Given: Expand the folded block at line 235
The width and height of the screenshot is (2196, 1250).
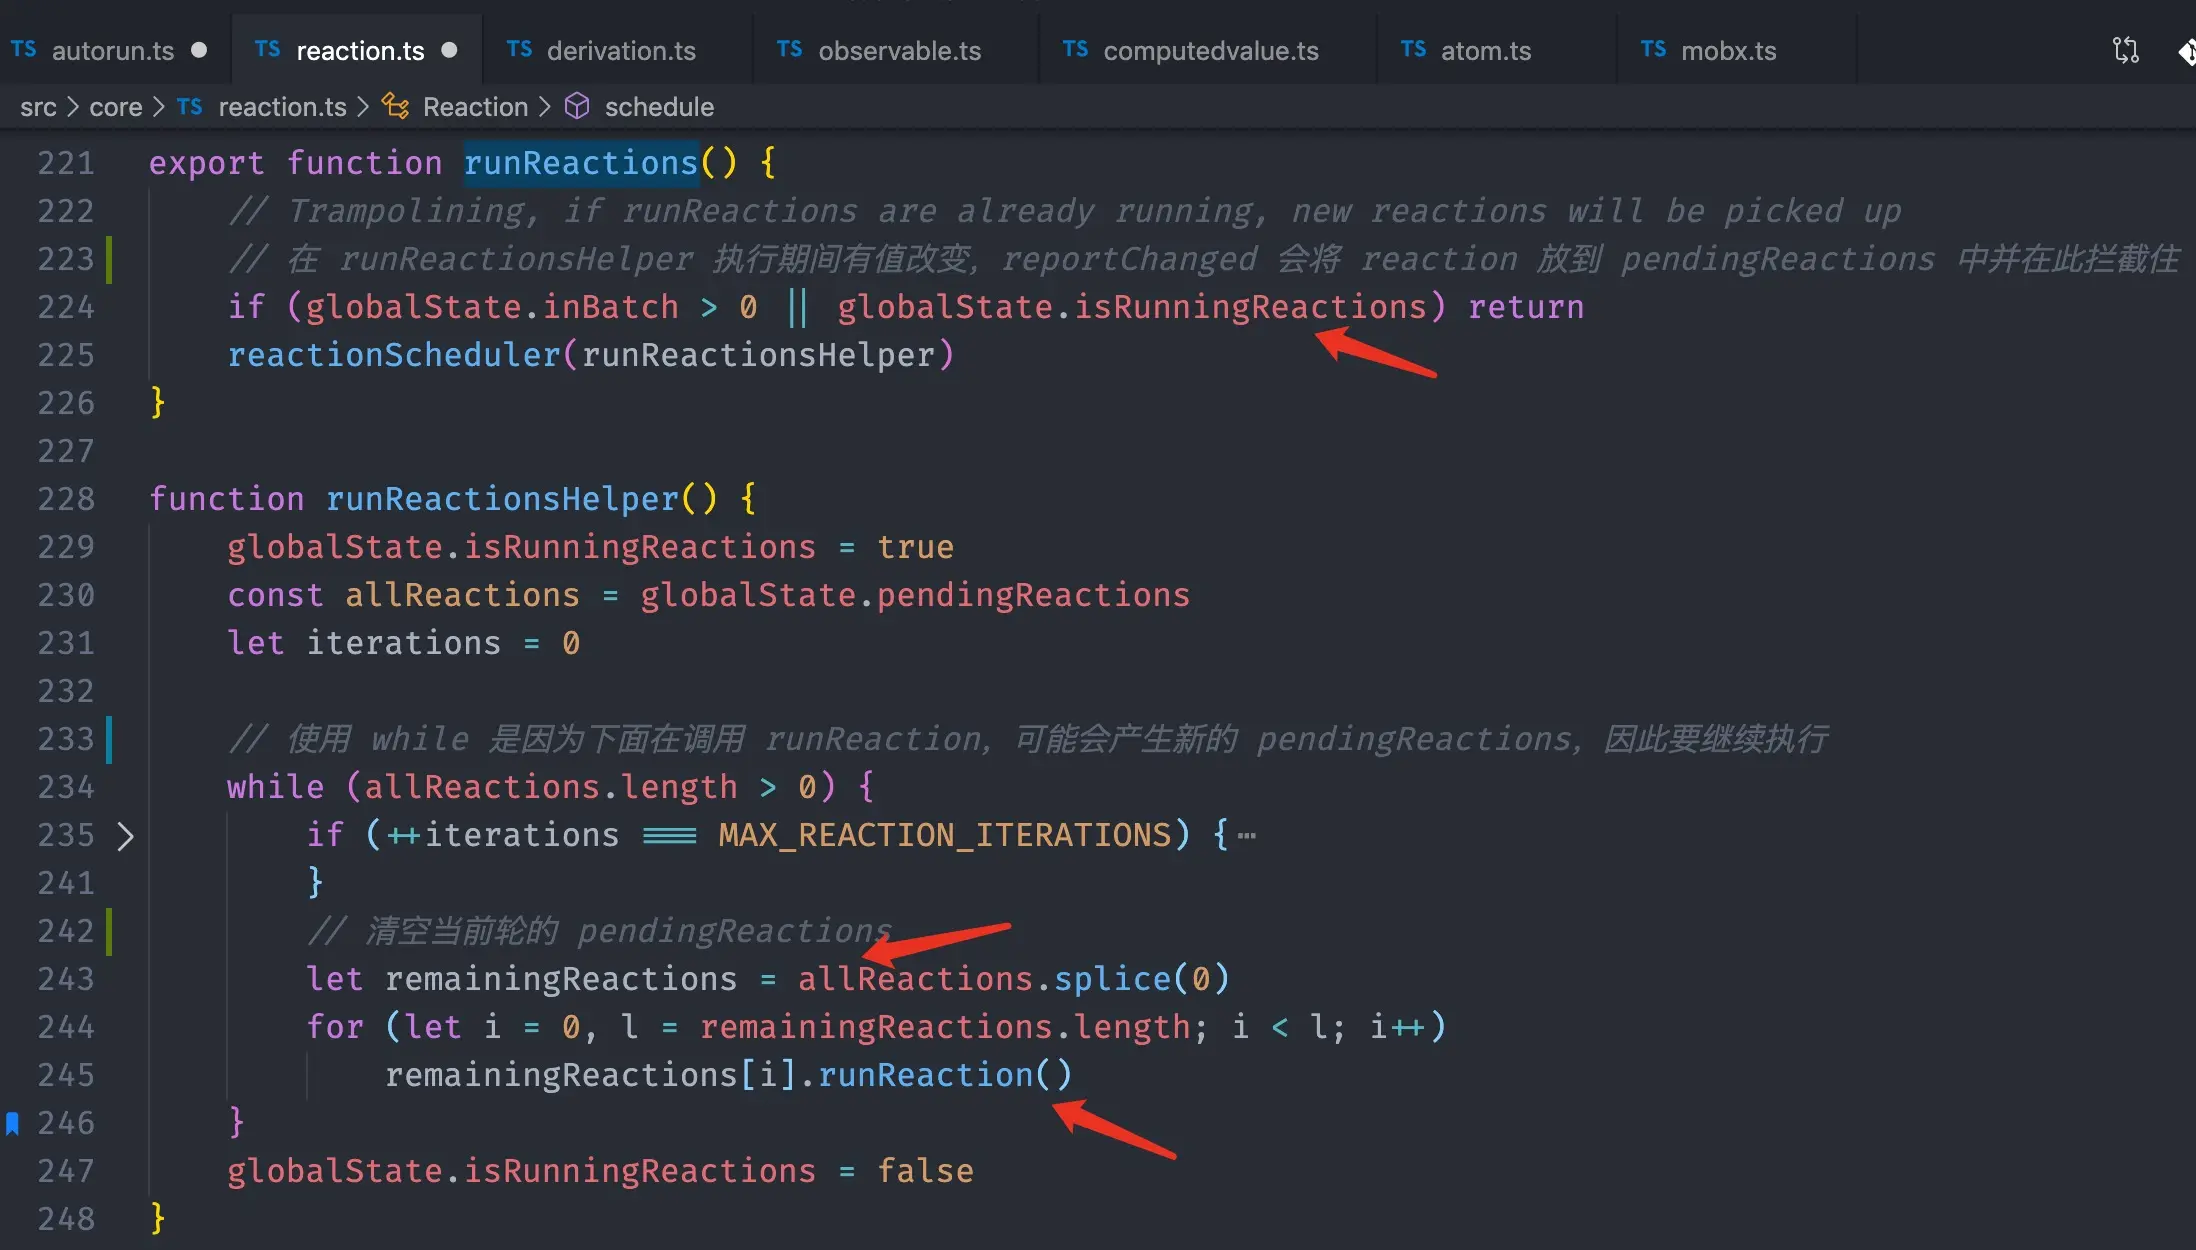Looking at the screenshot, I should pyautogui.click(x=125, y=836).
